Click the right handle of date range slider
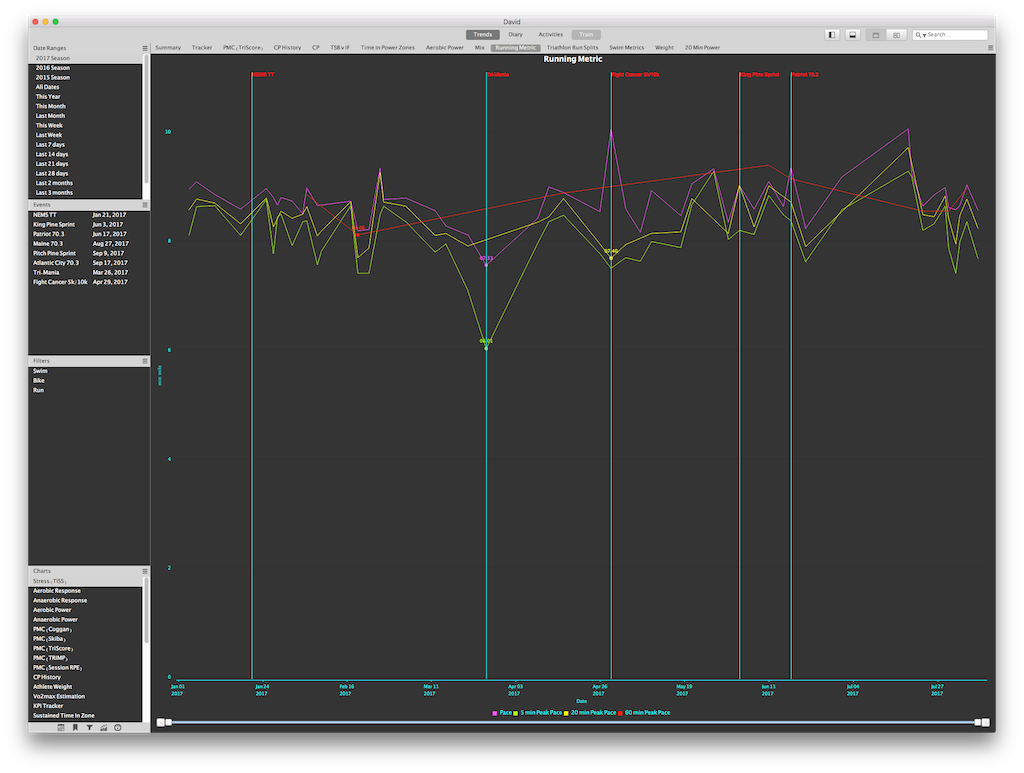This screenshot has width=1024, height=773. click(978, 722)
